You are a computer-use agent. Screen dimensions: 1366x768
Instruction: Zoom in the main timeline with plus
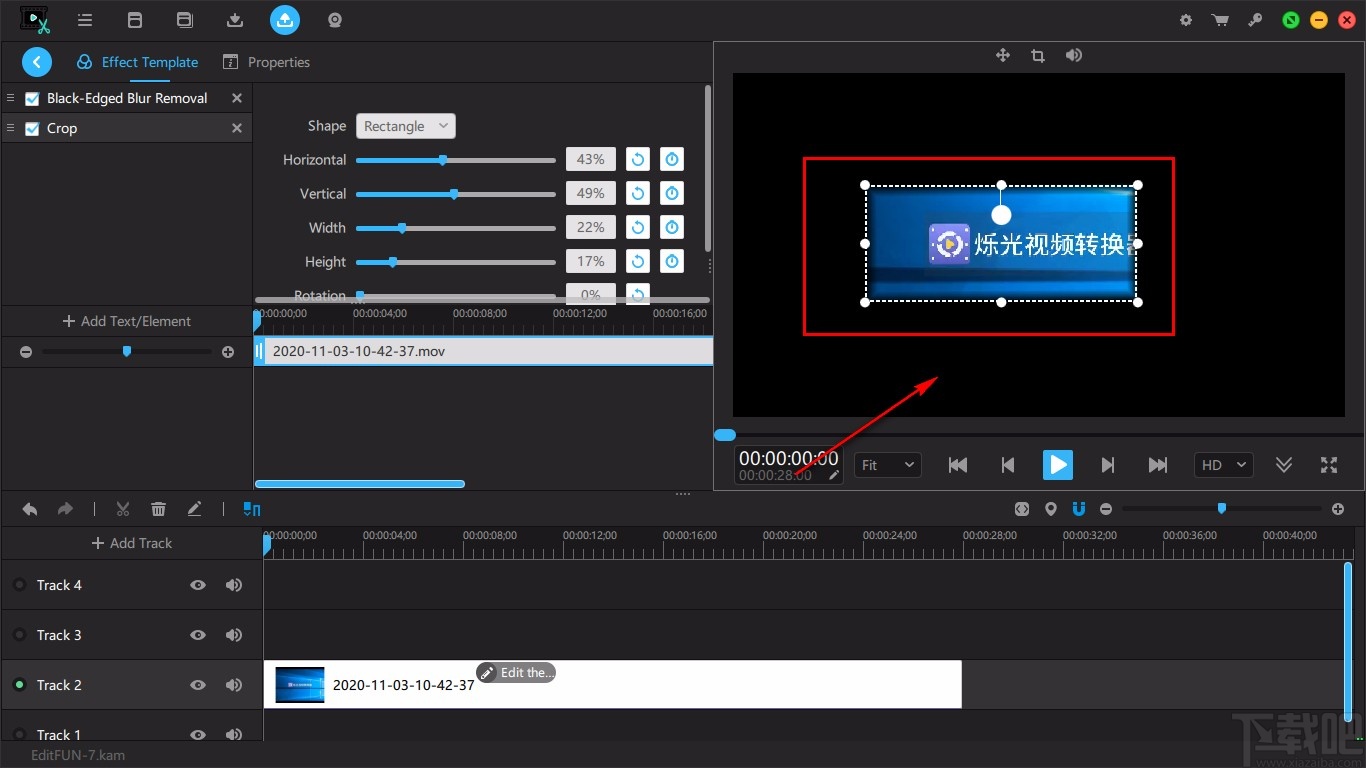(1338, 509)
